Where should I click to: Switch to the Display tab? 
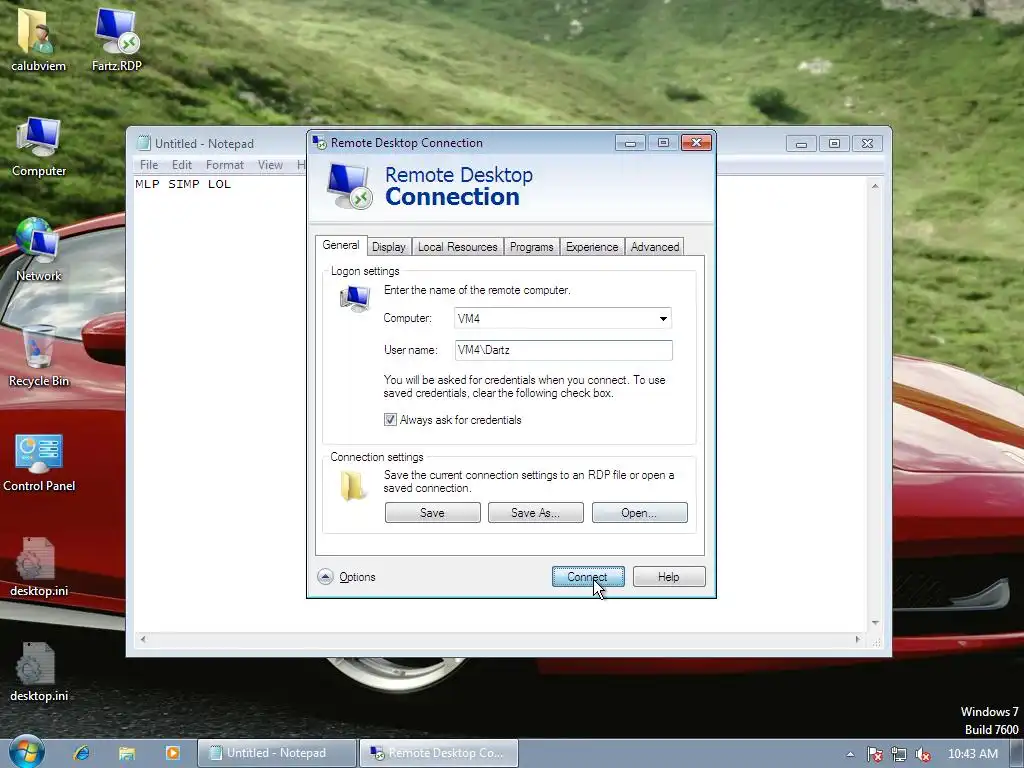tap(389, 247)
